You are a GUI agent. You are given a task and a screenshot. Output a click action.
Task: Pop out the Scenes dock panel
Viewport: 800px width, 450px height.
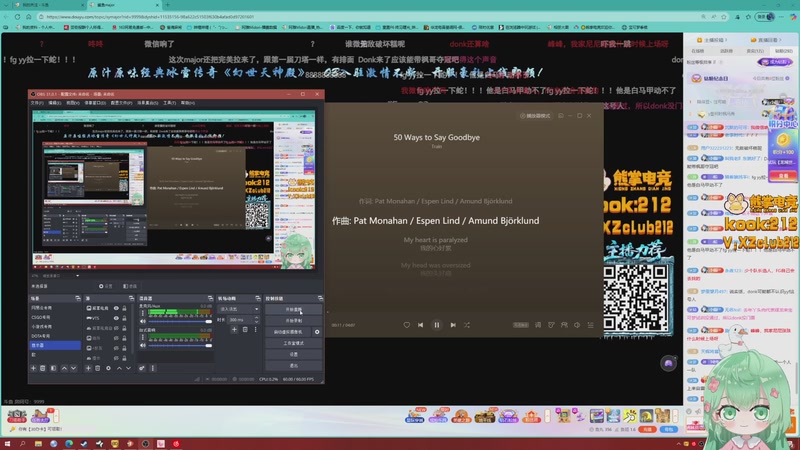click(78, 298)
